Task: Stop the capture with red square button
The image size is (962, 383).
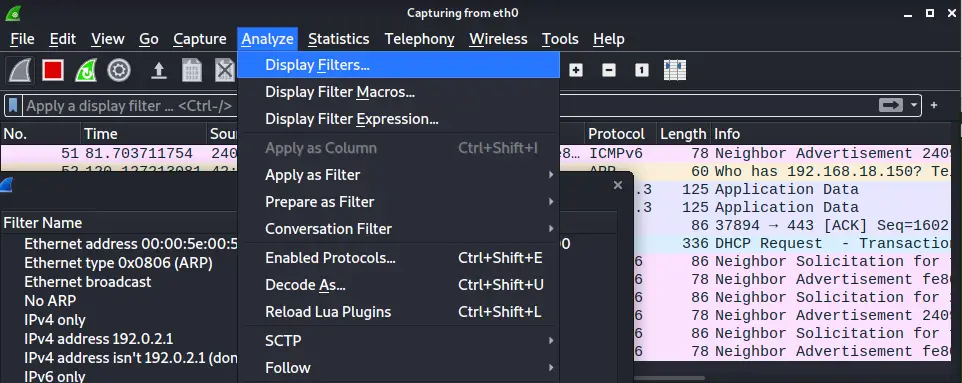Action: tap(53, 71)
